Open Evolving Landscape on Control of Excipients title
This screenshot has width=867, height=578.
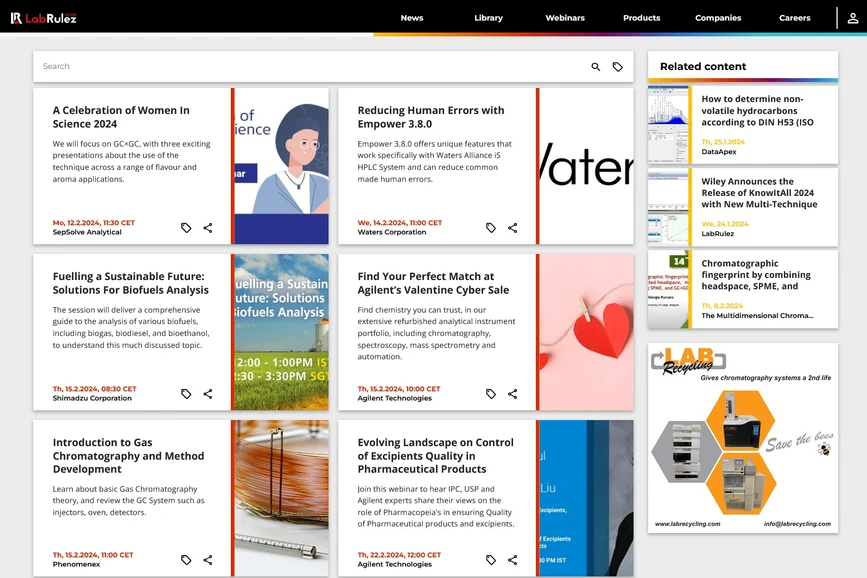click(435, 456)
